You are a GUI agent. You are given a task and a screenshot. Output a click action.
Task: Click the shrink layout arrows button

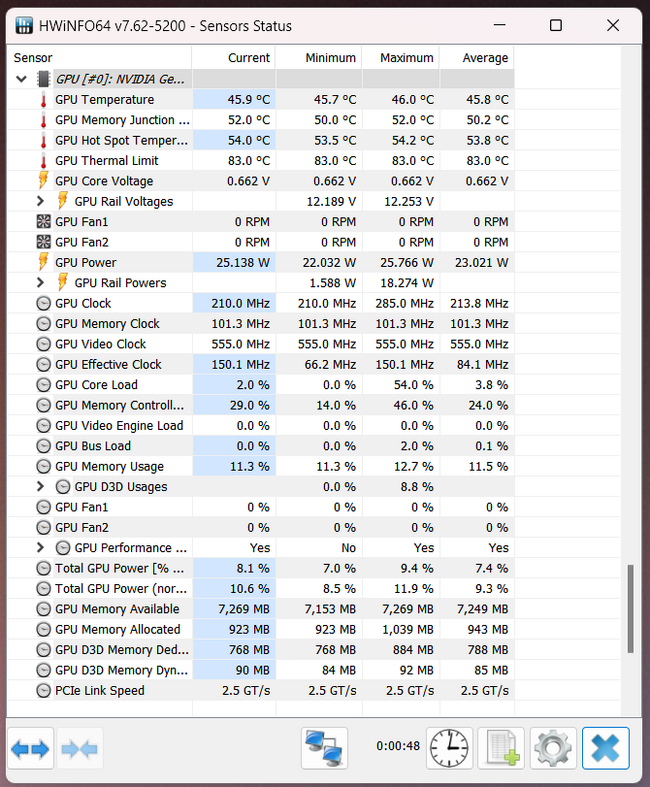point(80,748)
